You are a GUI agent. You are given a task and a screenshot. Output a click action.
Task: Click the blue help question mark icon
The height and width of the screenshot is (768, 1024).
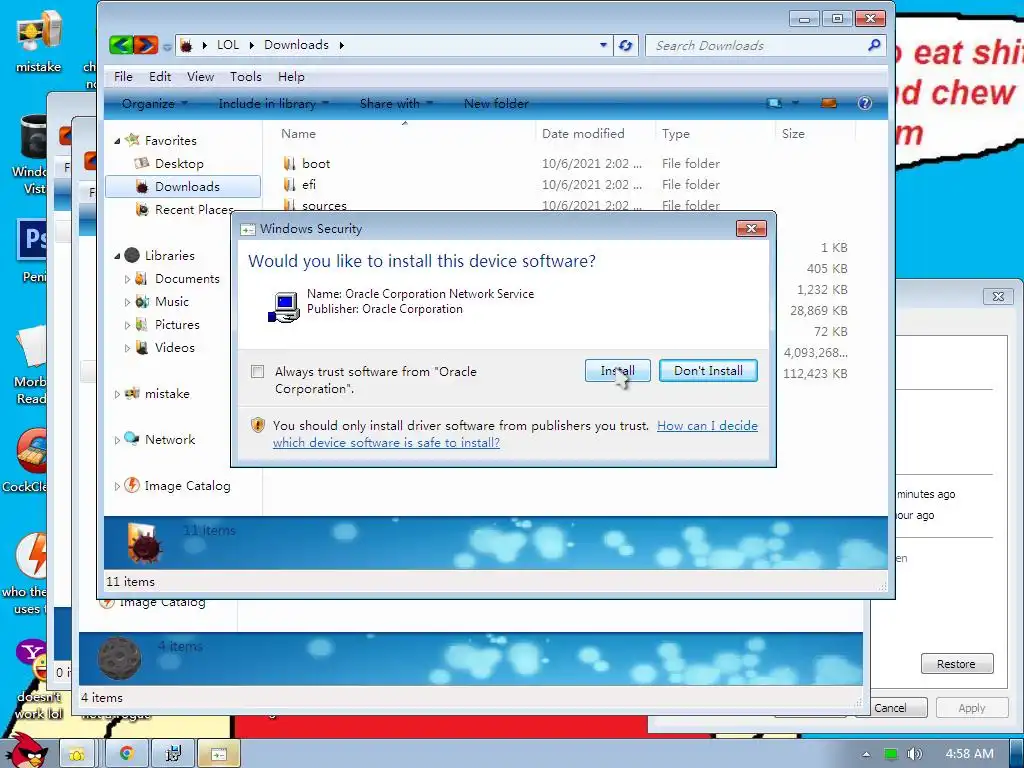[x=865, y=103]
